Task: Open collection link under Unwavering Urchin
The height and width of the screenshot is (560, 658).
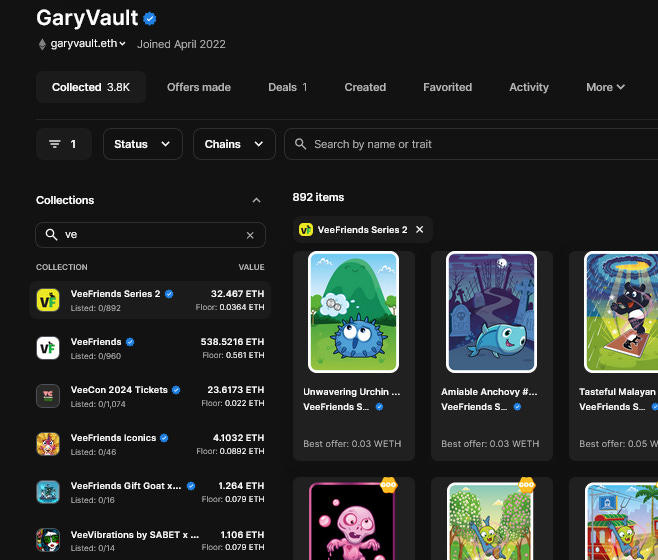Action: [x=336, y=407]
